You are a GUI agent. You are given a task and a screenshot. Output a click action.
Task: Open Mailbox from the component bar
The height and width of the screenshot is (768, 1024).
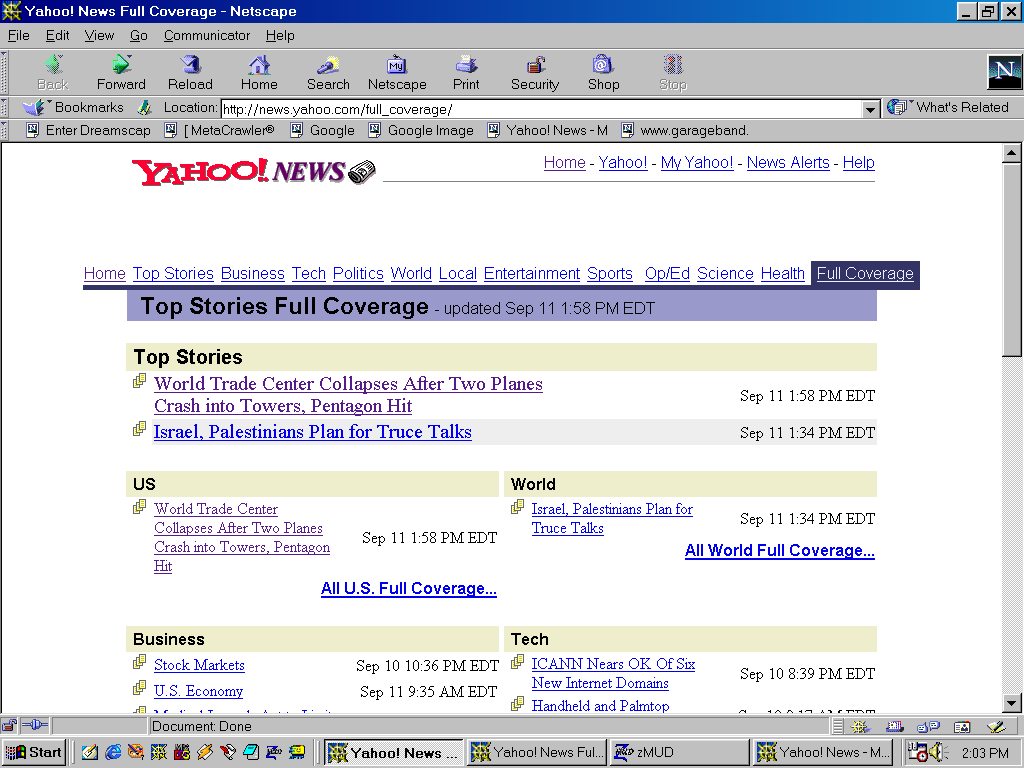pyautogui.click(x=894, y=726)
